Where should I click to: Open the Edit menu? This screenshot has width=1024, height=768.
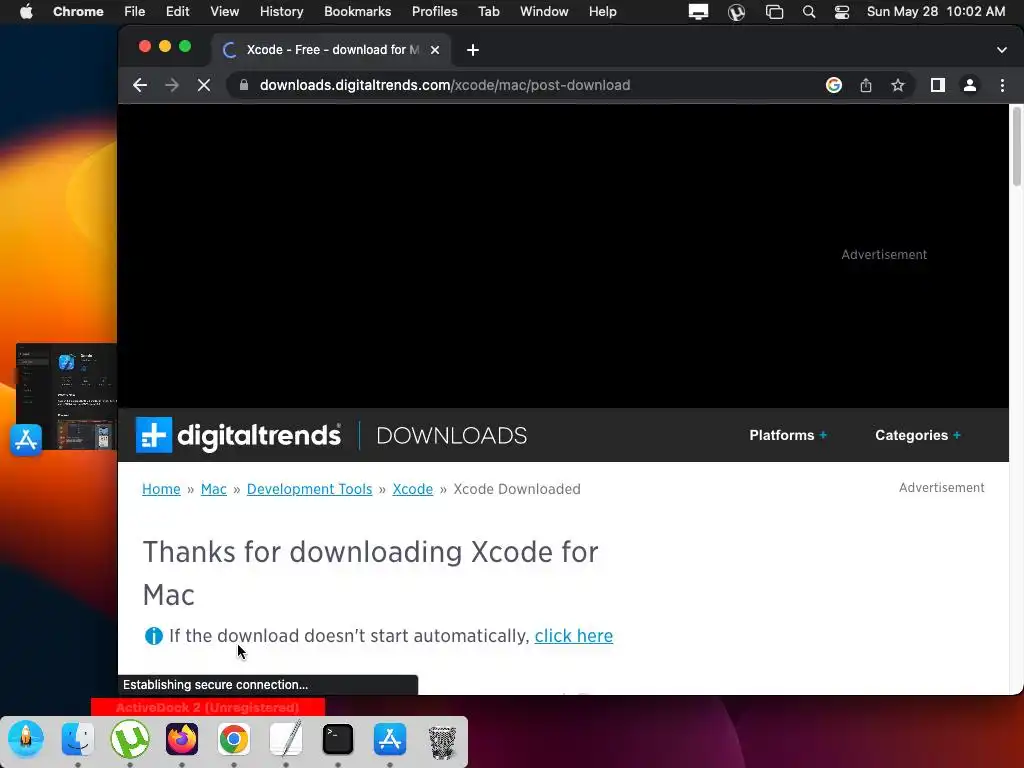177,12
